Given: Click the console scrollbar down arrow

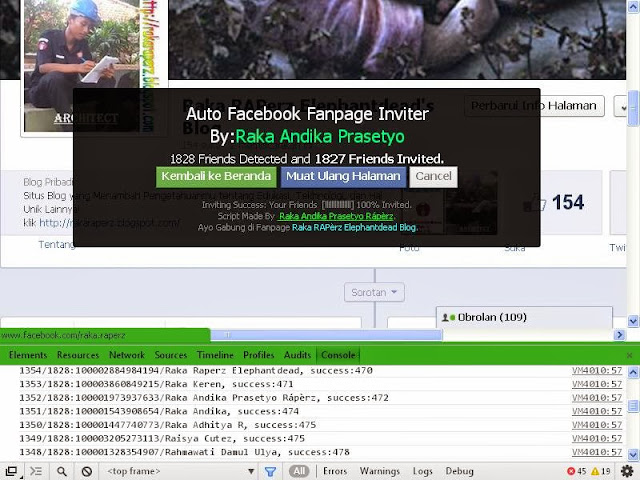Looking at the screenshot, I should (633, 454).
